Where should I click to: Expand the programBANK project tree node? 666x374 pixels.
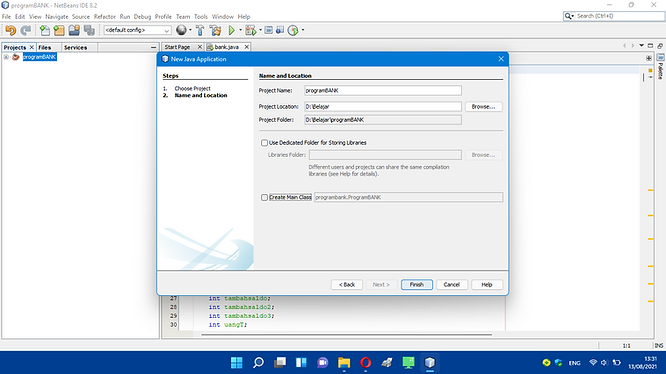tap(6, 57)
